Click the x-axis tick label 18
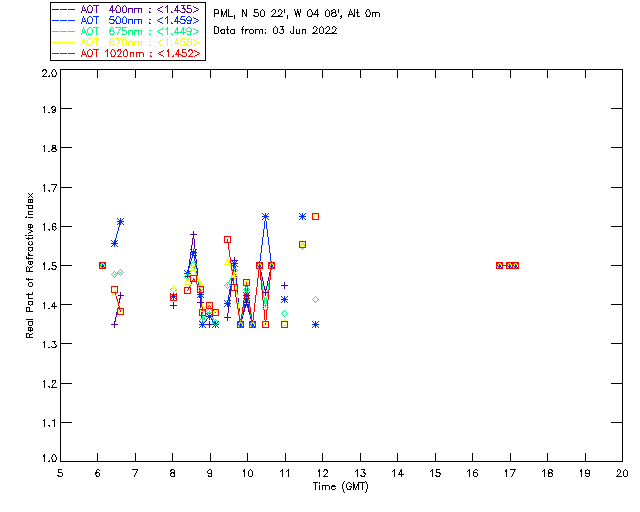 pos(547,473)
